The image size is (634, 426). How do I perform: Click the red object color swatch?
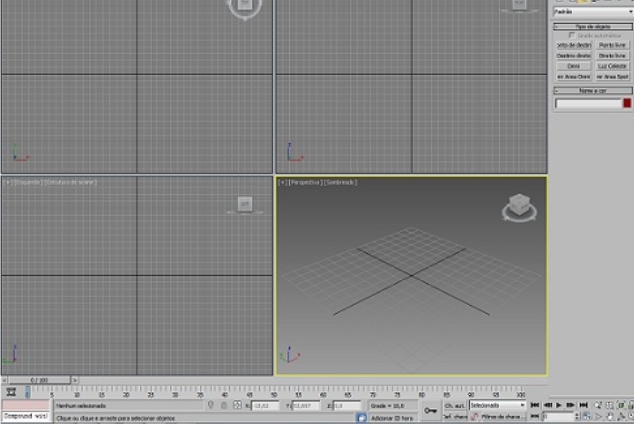point(627,103)
